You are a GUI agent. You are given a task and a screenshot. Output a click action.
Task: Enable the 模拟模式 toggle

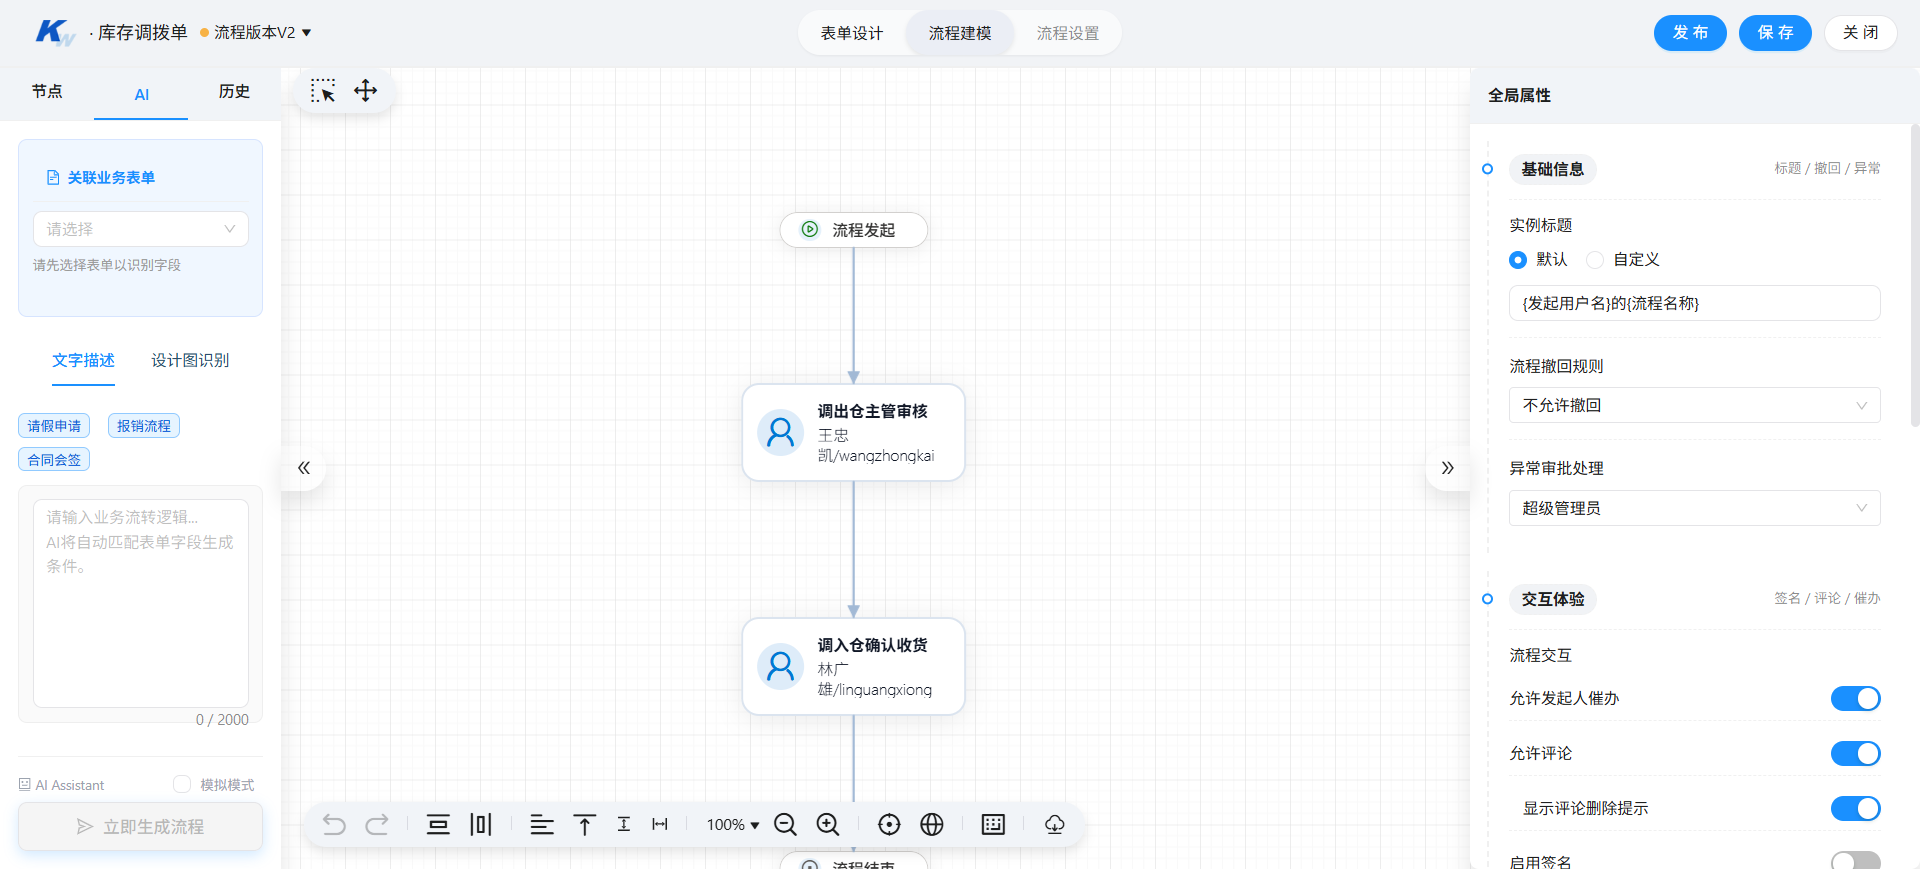pyautogui.click(x=182, y=785)
